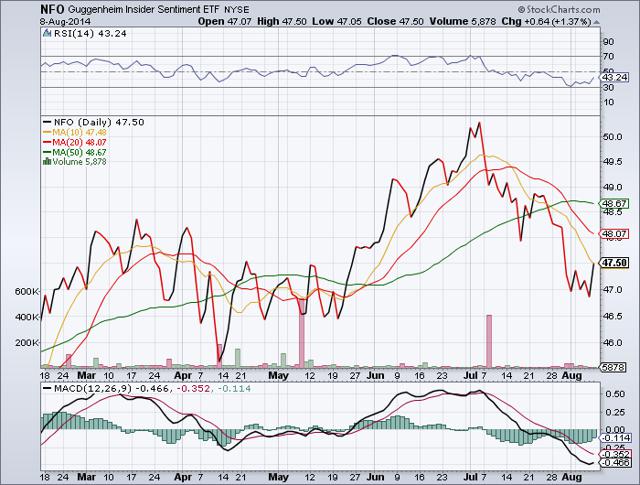This screenshot has height=485, width=640.
Task: Click the red boxed 48.07 price label
Action: point(615,234)
